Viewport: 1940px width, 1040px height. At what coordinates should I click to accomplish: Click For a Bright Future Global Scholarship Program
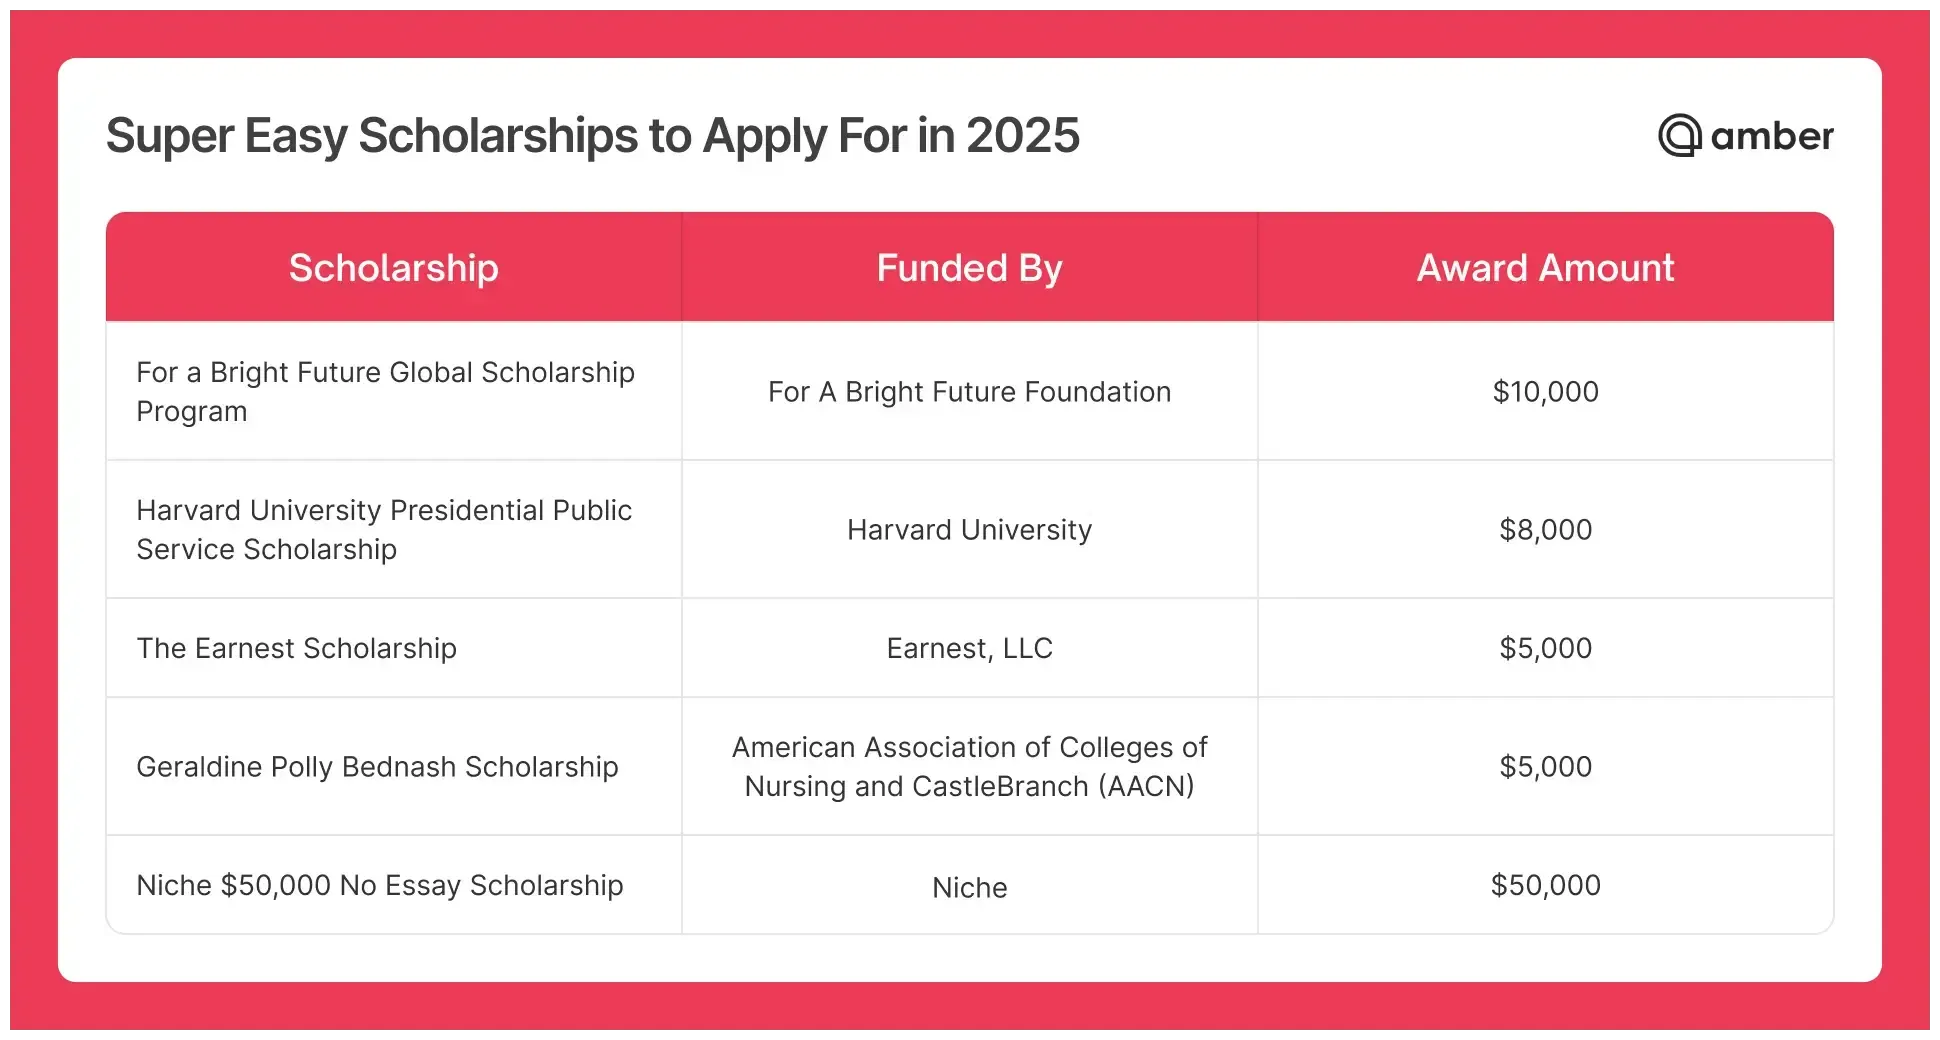pyautogui.click(x=385, y=391)
